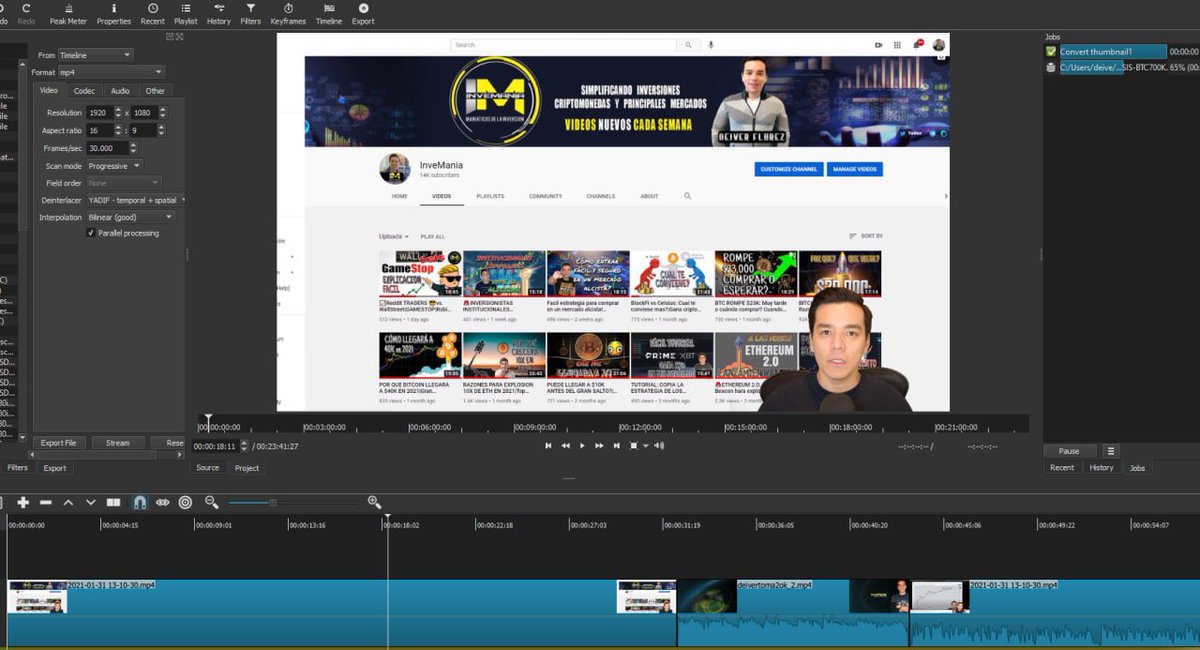The width and height of the screenshot is (1200, 650).
Task: Lift the clip with the up-chevron icon
Action: point(68,502)
